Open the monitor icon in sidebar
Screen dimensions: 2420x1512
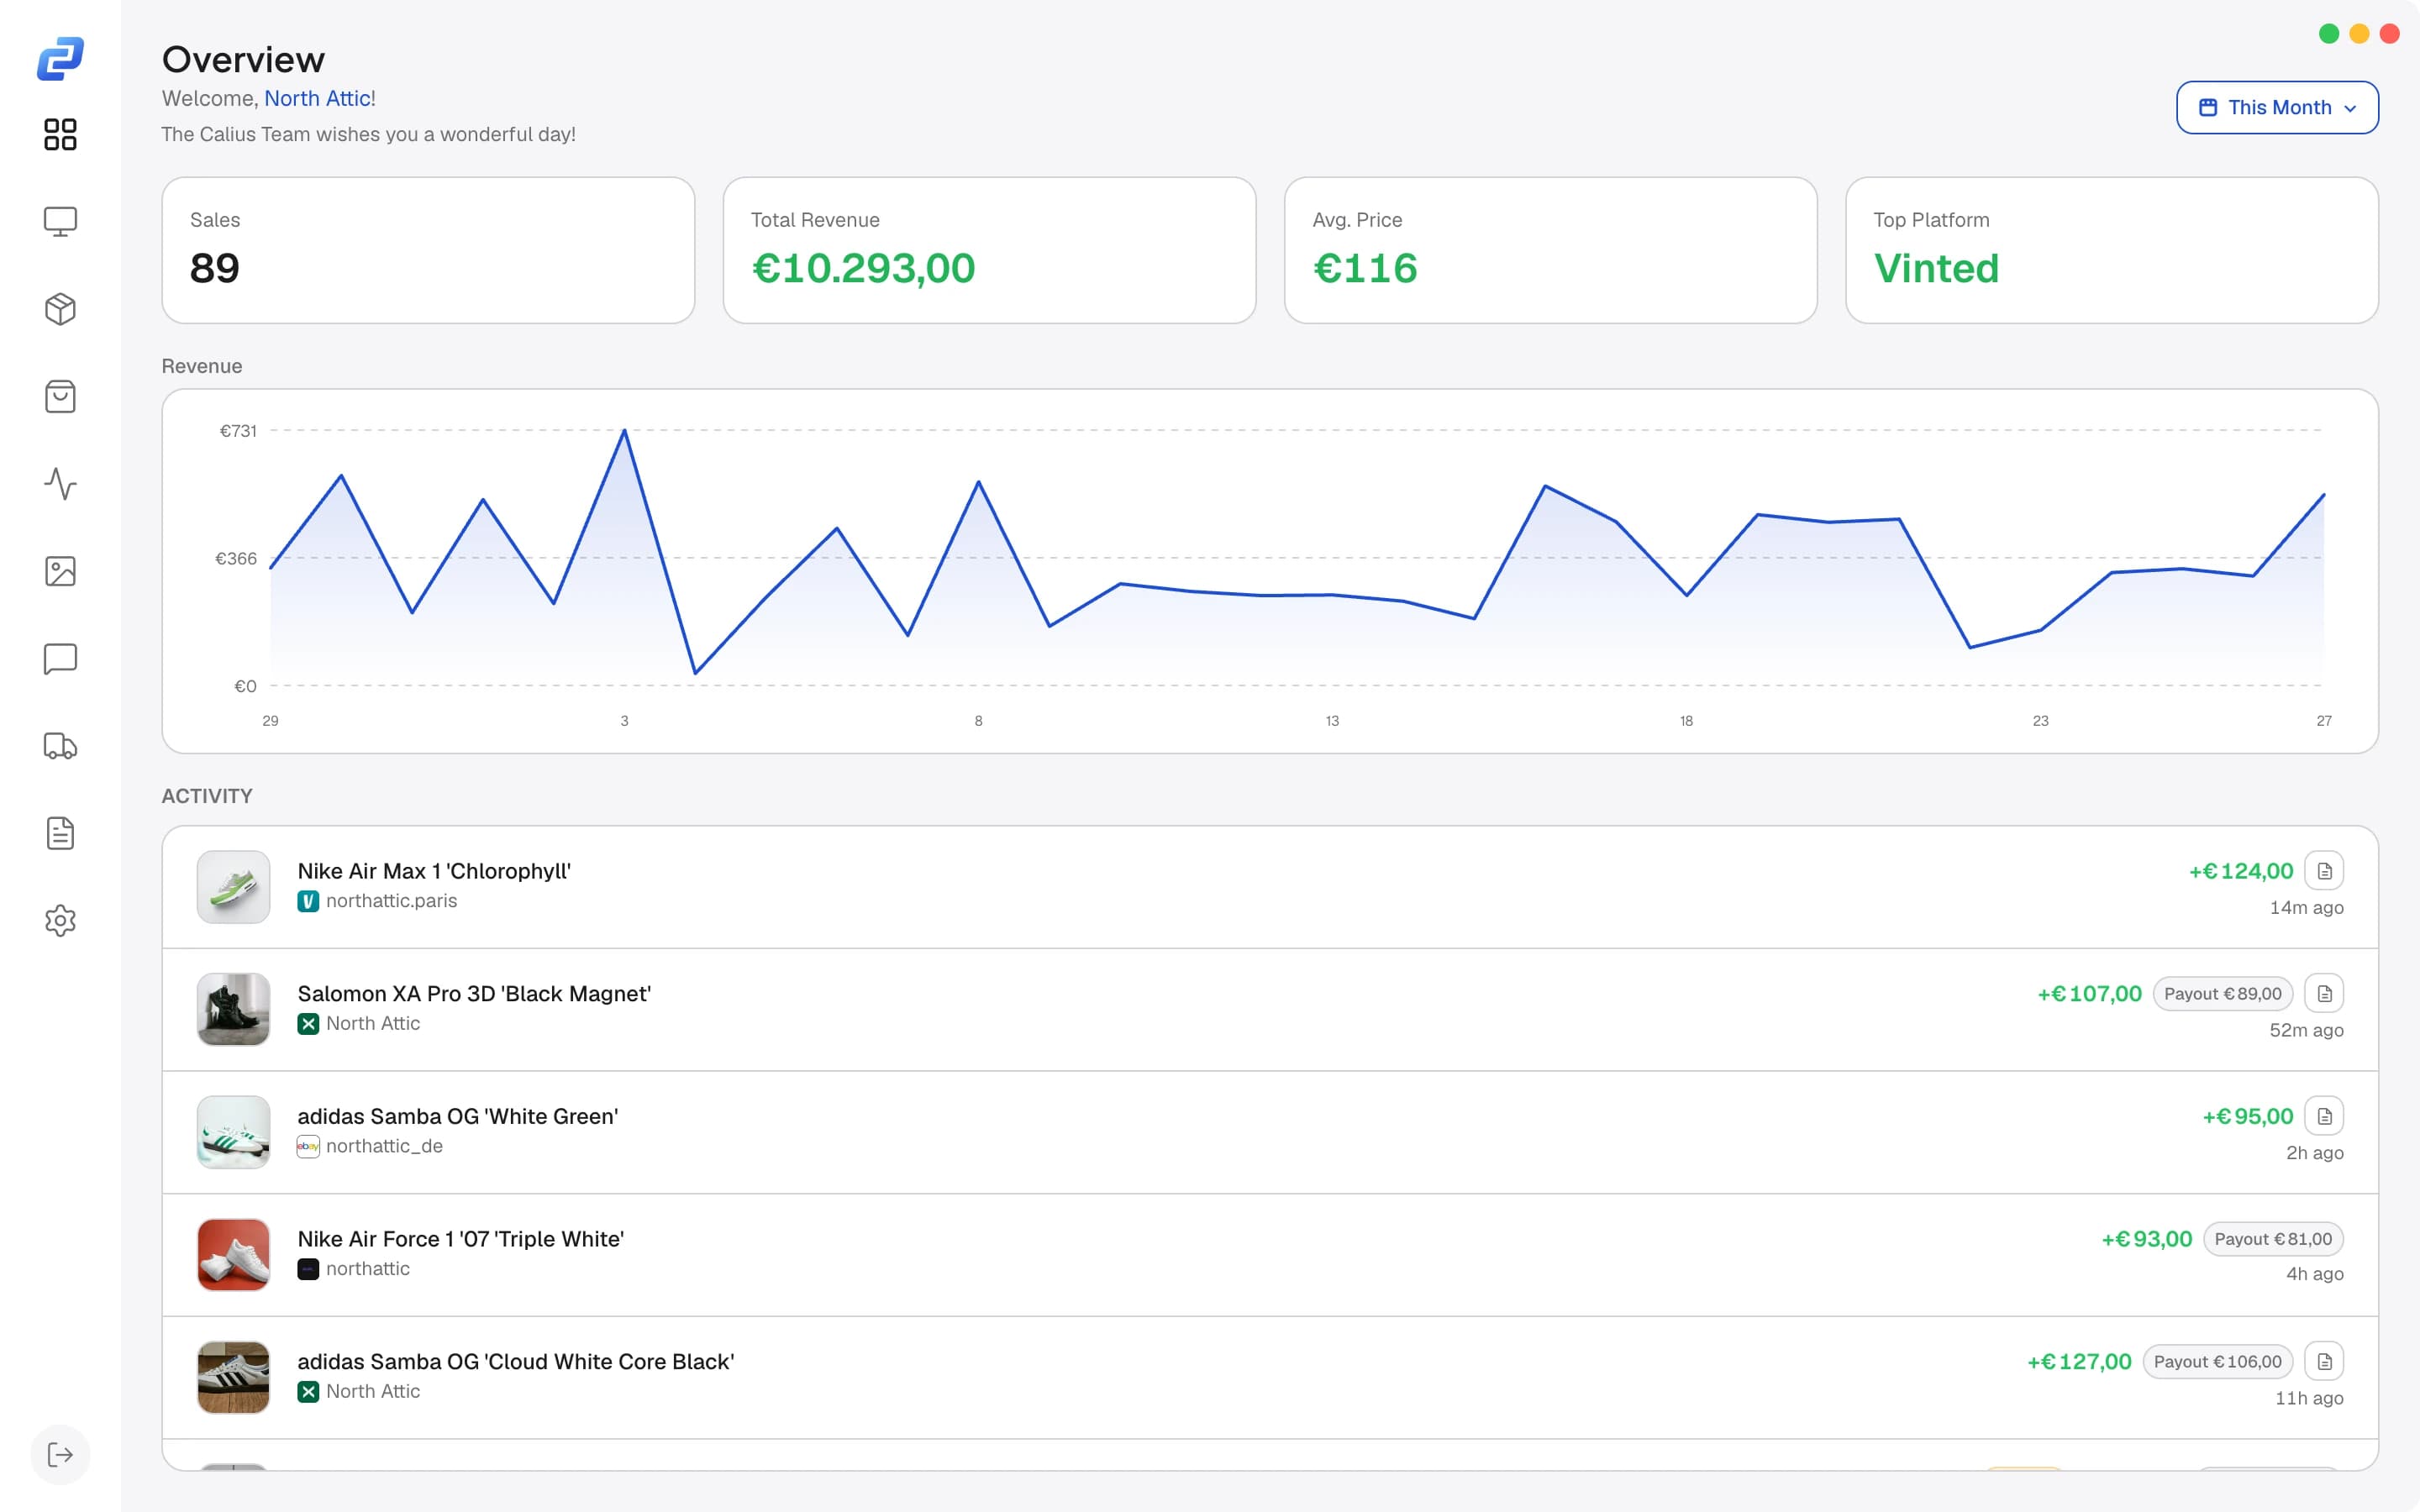click(x=60, y=221)
